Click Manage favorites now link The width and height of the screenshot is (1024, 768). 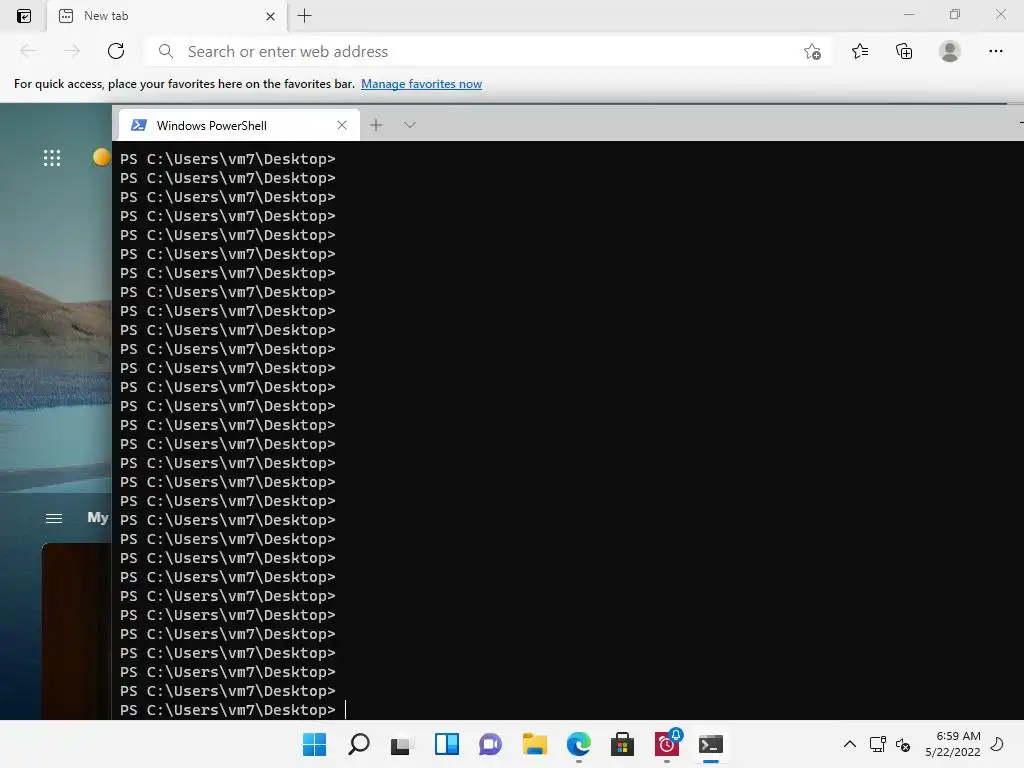click(x=421, y=84)
